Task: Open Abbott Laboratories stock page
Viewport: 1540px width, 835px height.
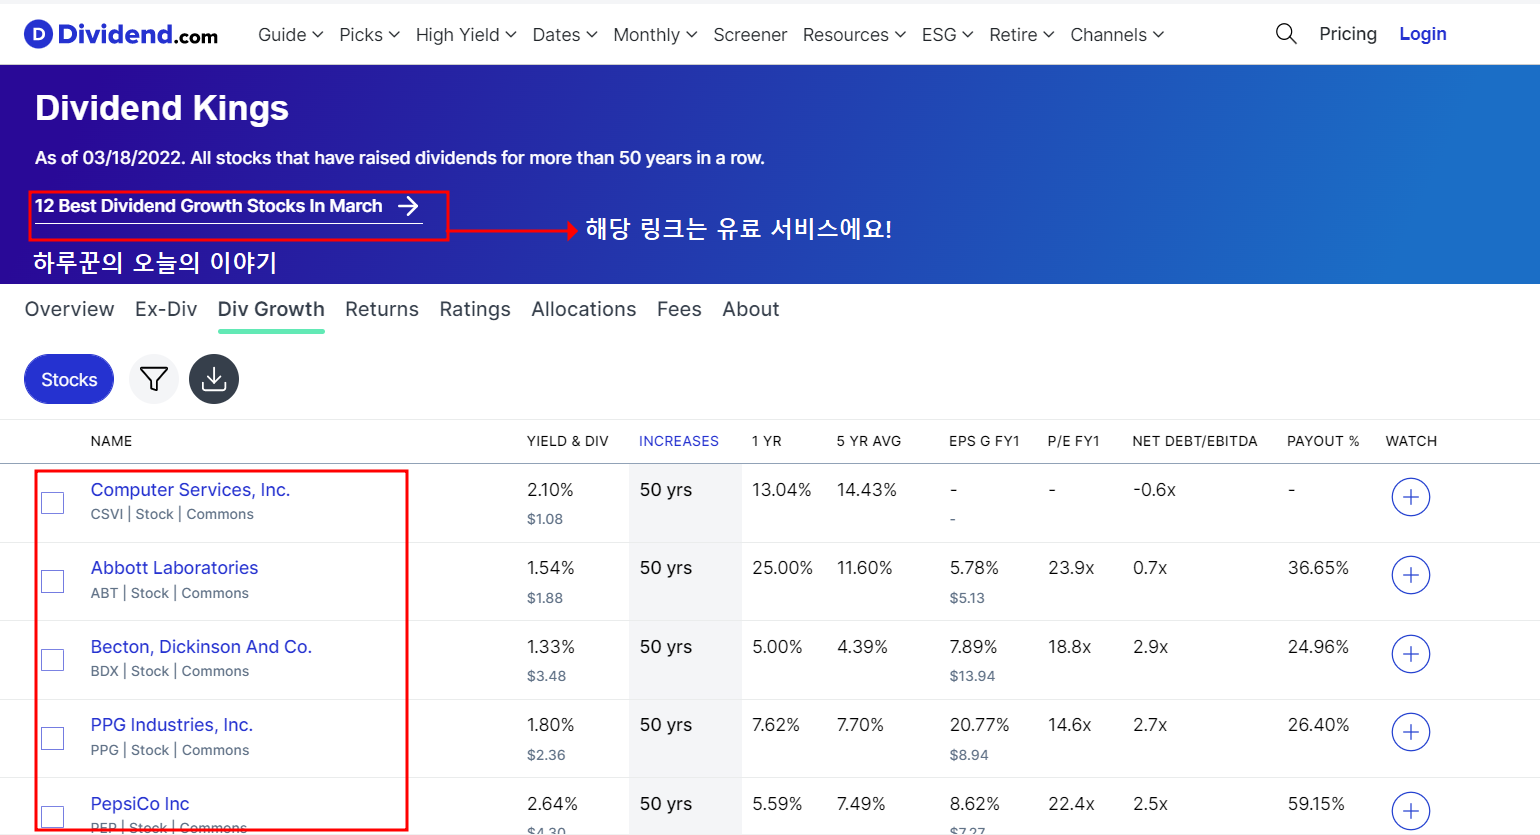Action: (174, 568)
